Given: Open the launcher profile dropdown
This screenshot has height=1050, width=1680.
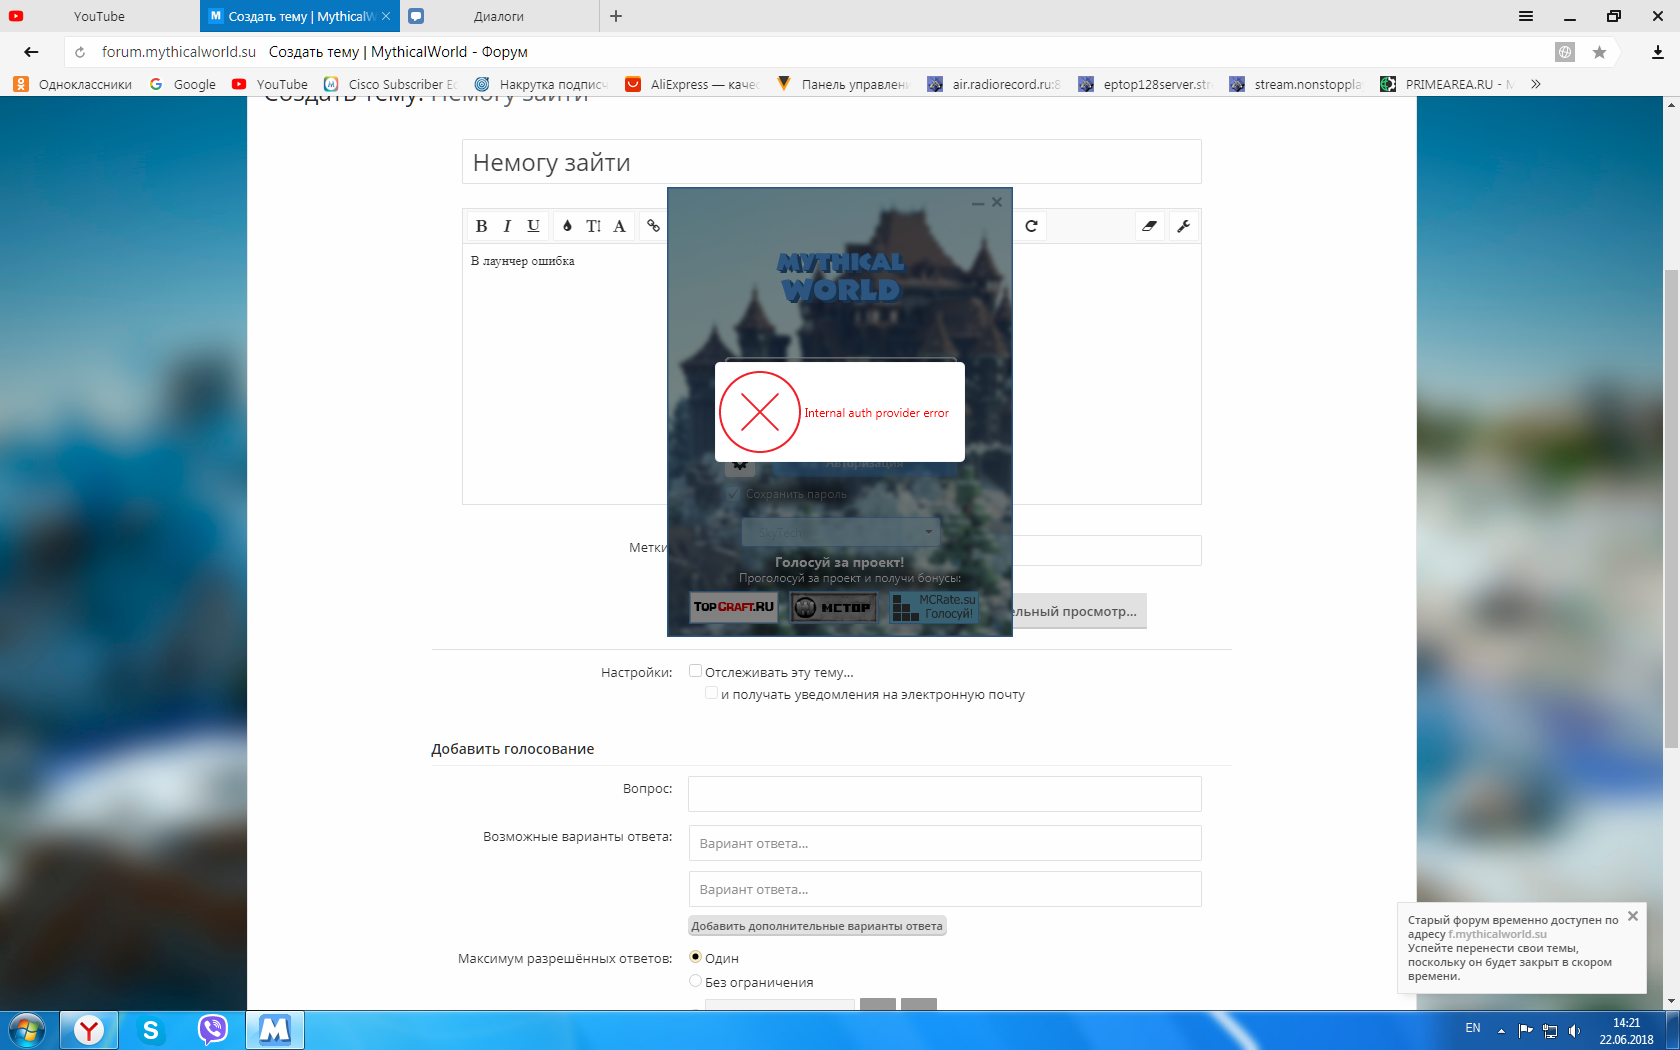Looking at the screenshot, I should [840, 532].
